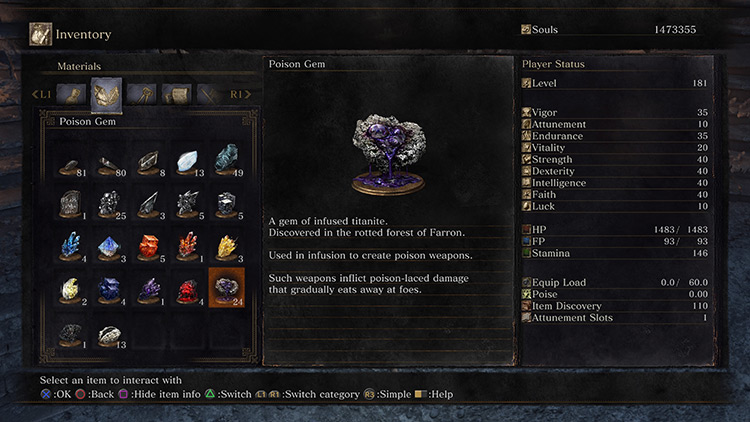
Task: Select the Poison Gem with count 24
Action: (x=226, y=288)
